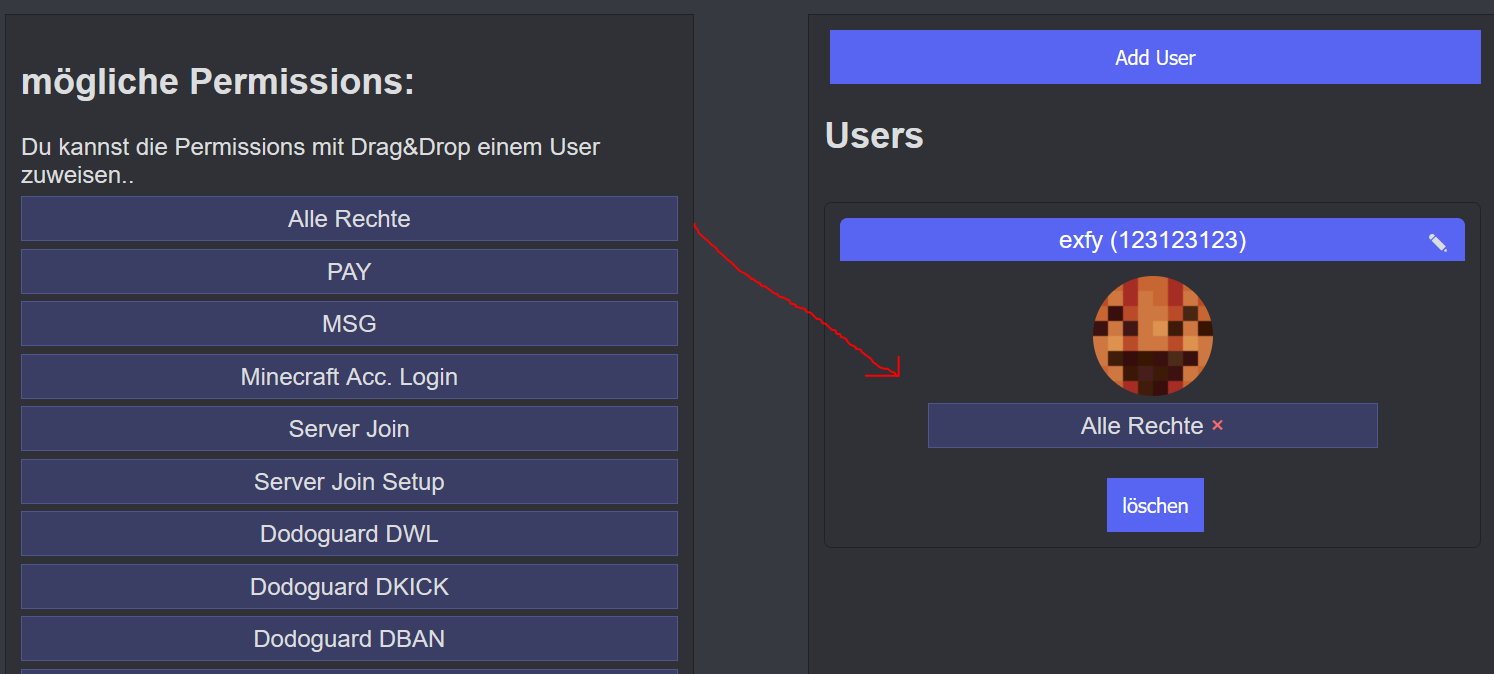Select the Dodoguard DWL permission
The width and height of the screenshot is (1494, 674).
tap(349, 533)
